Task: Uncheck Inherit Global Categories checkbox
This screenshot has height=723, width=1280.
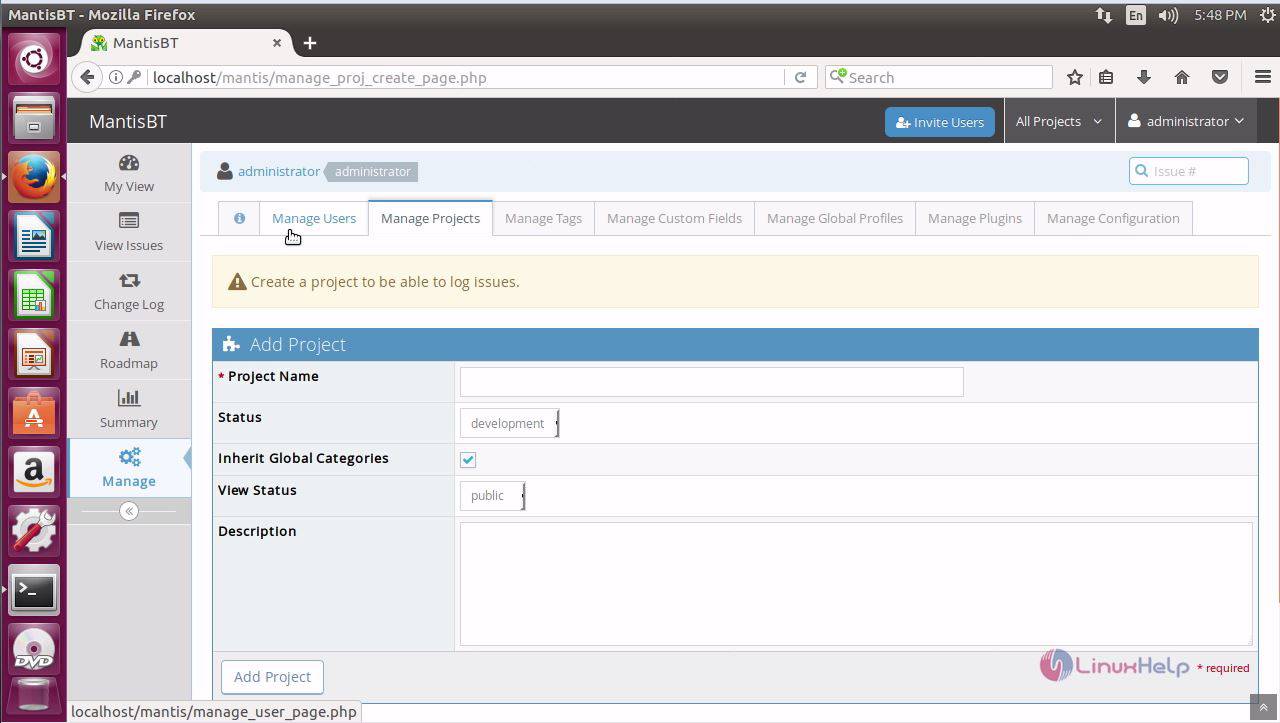Action: (468, 460)
